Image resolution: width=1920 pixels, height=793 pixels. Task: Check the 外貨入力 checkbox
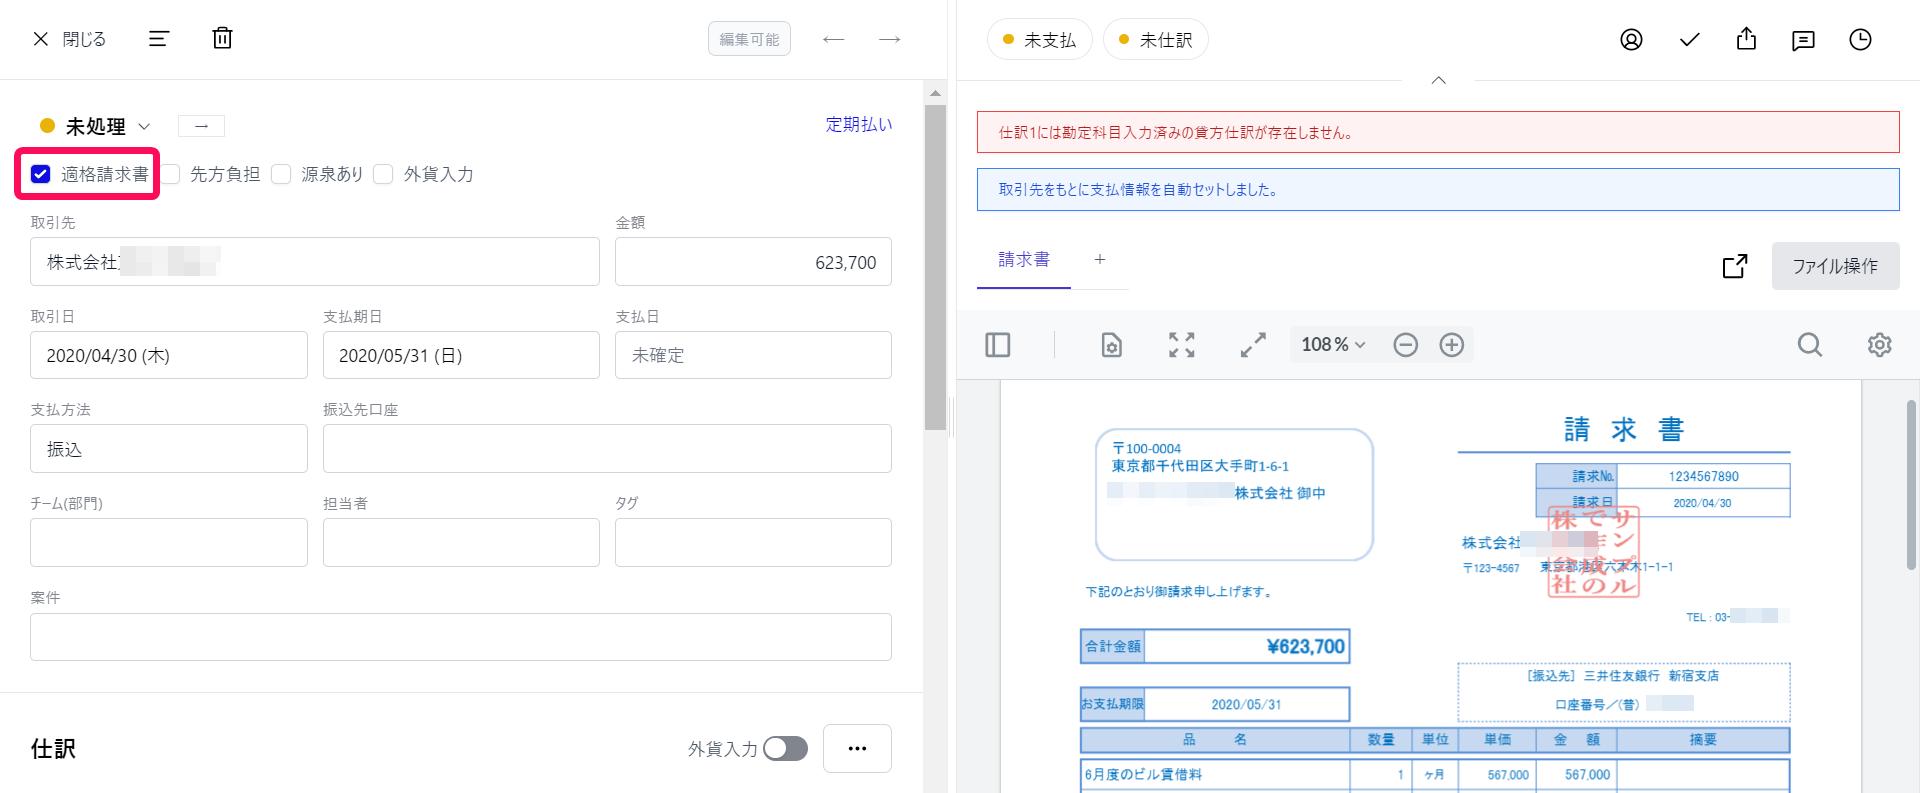(383, 174)
